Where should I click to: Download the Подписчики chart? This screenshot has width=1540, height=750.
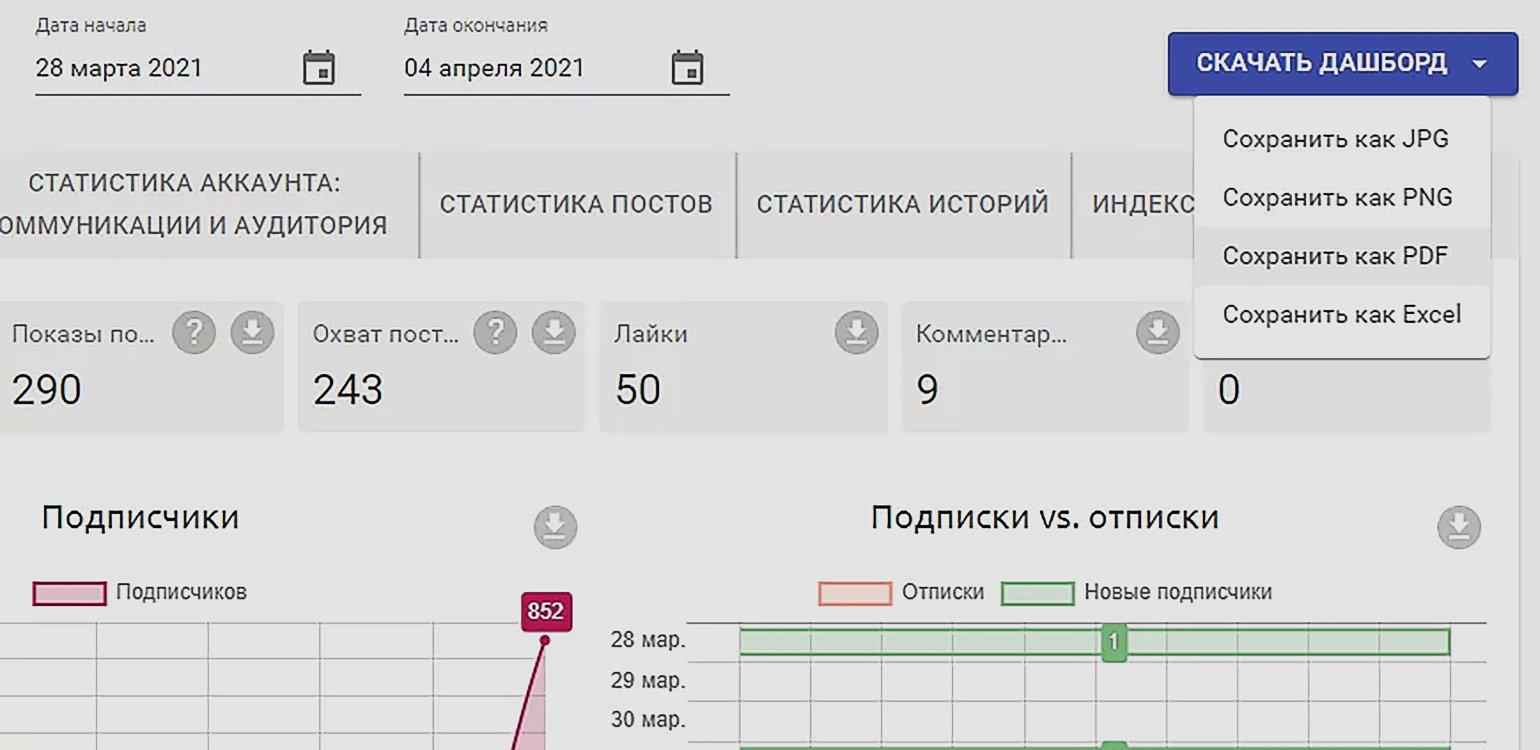[x=555, y=527]
